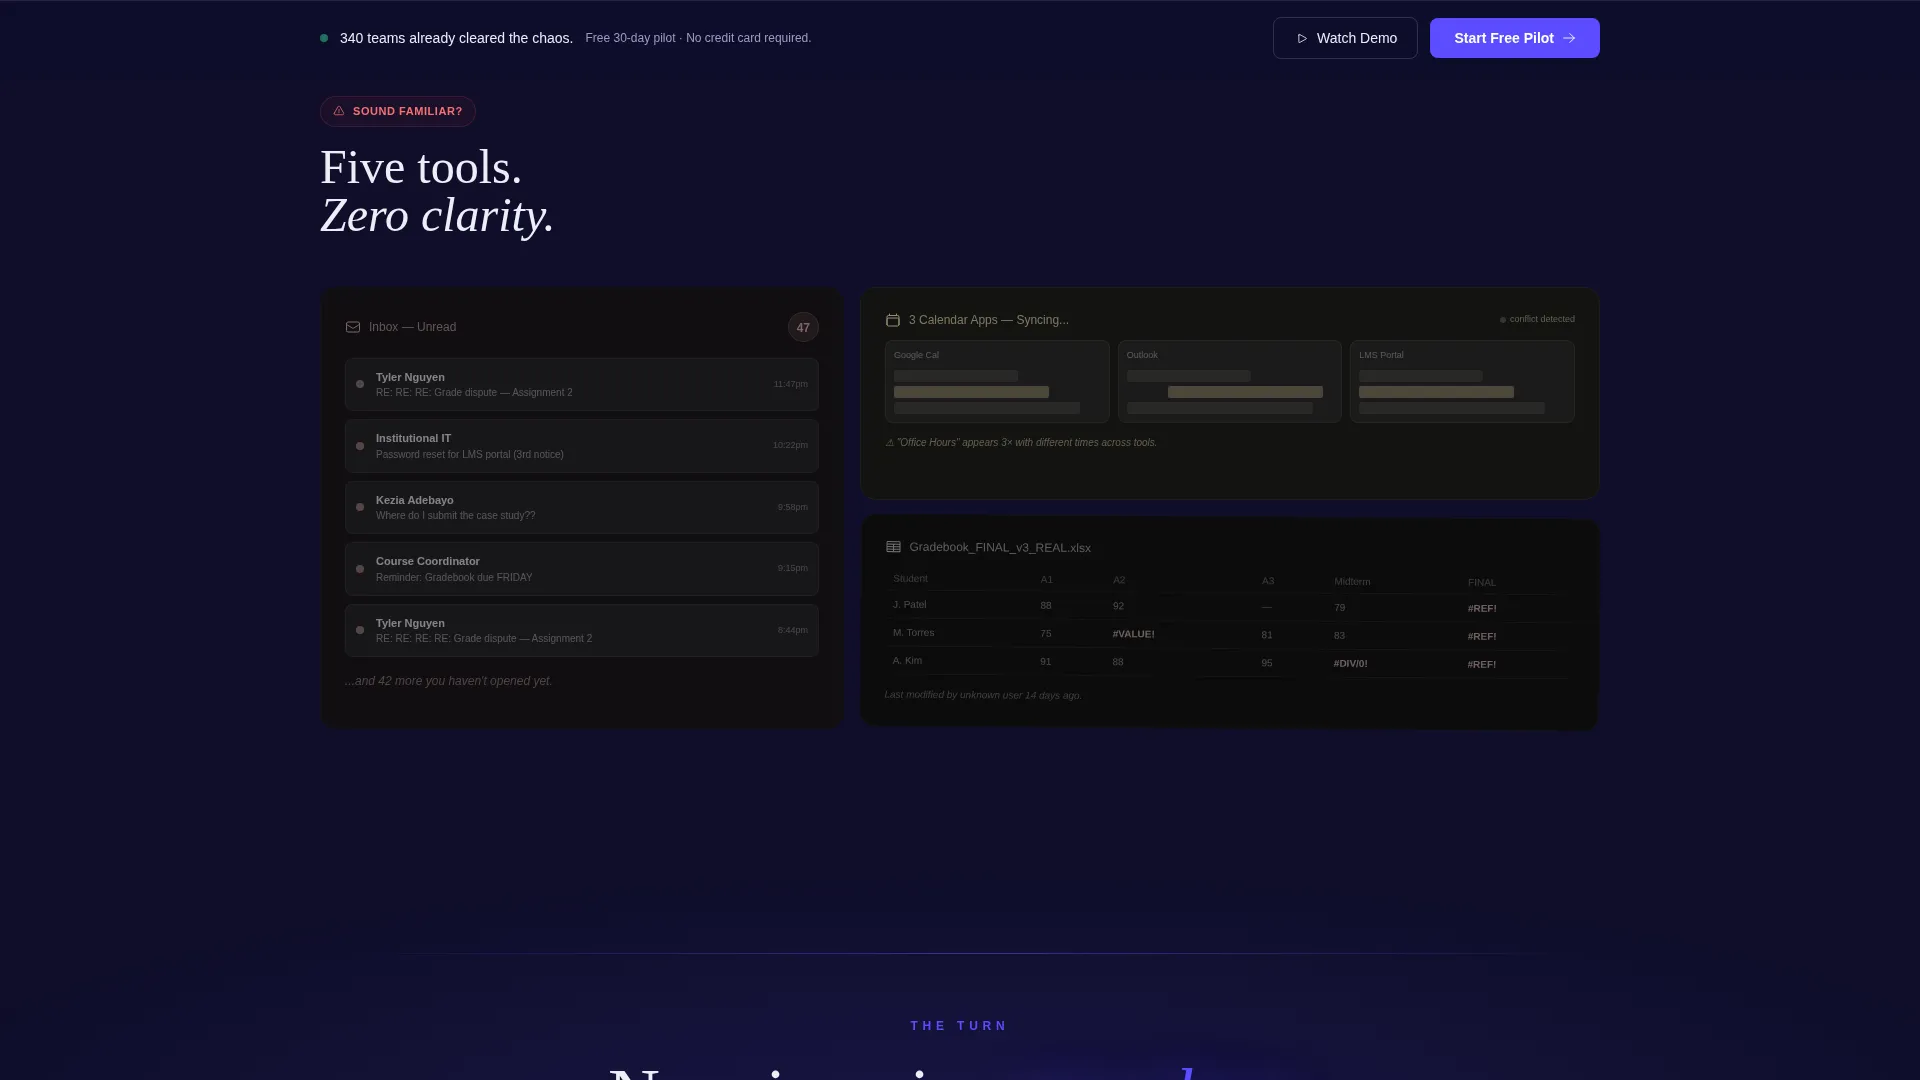Screen dimensions: 1920x1080
Task: Open Kezia Adebayo case study email
Action: coord(582,507)
